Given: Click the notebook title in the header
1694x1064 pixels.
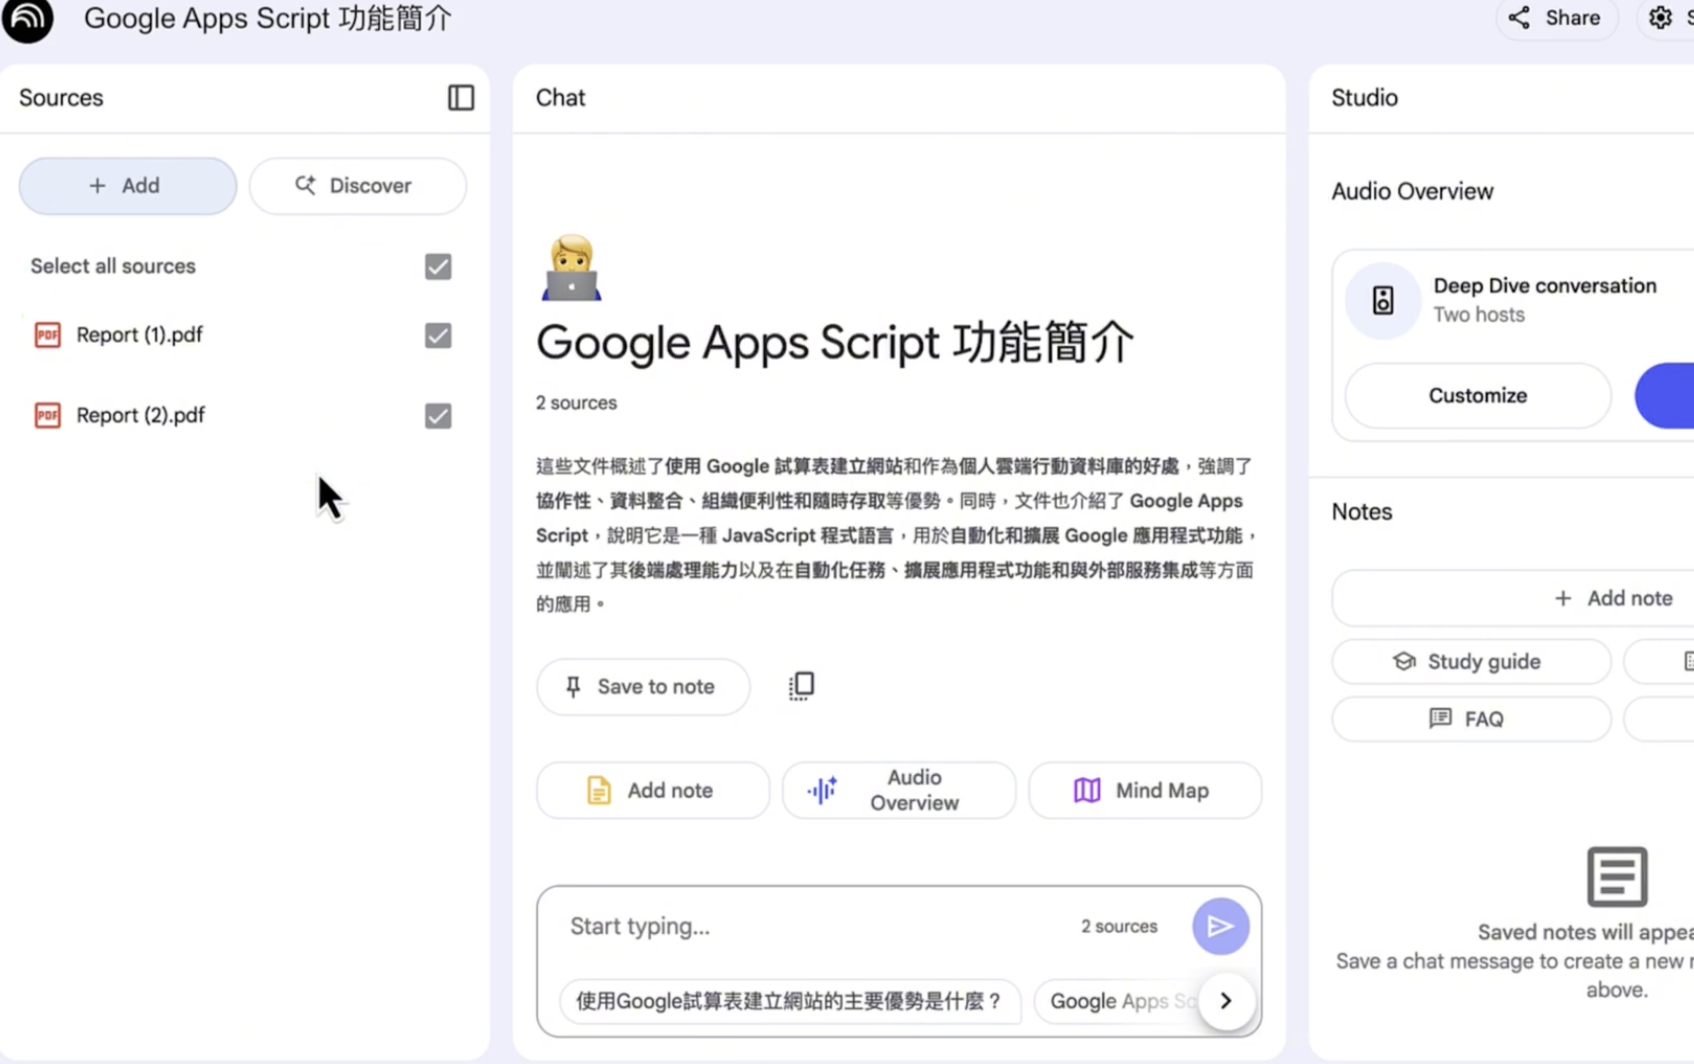Looking at the screenshot, I should [268, 19].
